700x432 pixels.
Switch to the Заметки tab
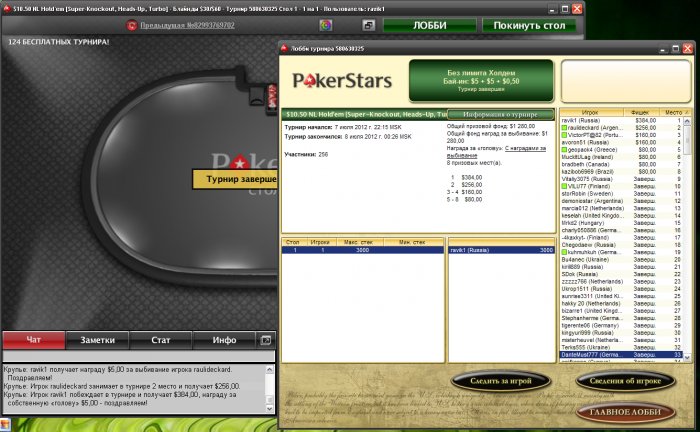(x=97, y=340)
